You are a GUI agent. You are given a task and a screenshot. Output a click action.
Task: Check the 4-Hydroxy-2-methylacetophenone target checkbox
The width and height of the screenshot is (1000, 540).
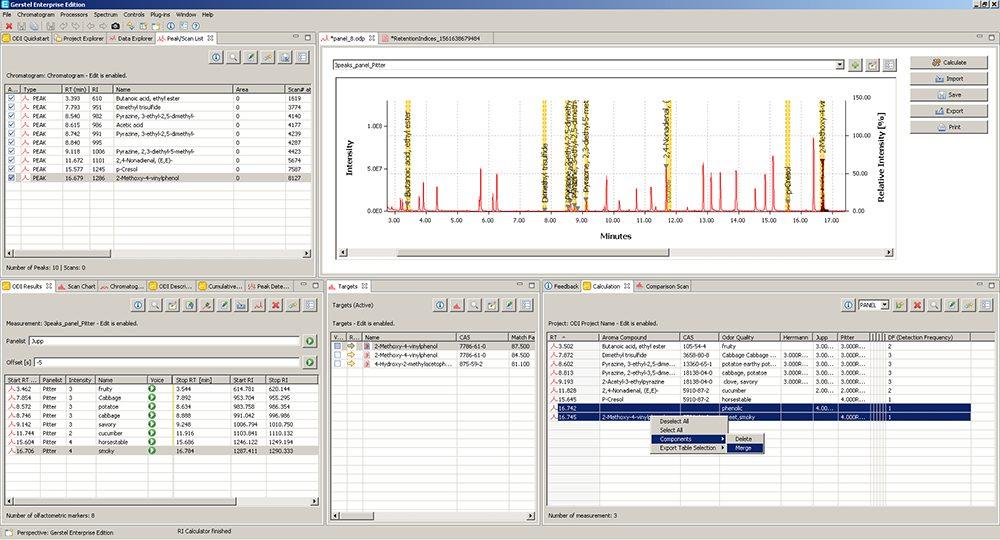coord(338,362)
